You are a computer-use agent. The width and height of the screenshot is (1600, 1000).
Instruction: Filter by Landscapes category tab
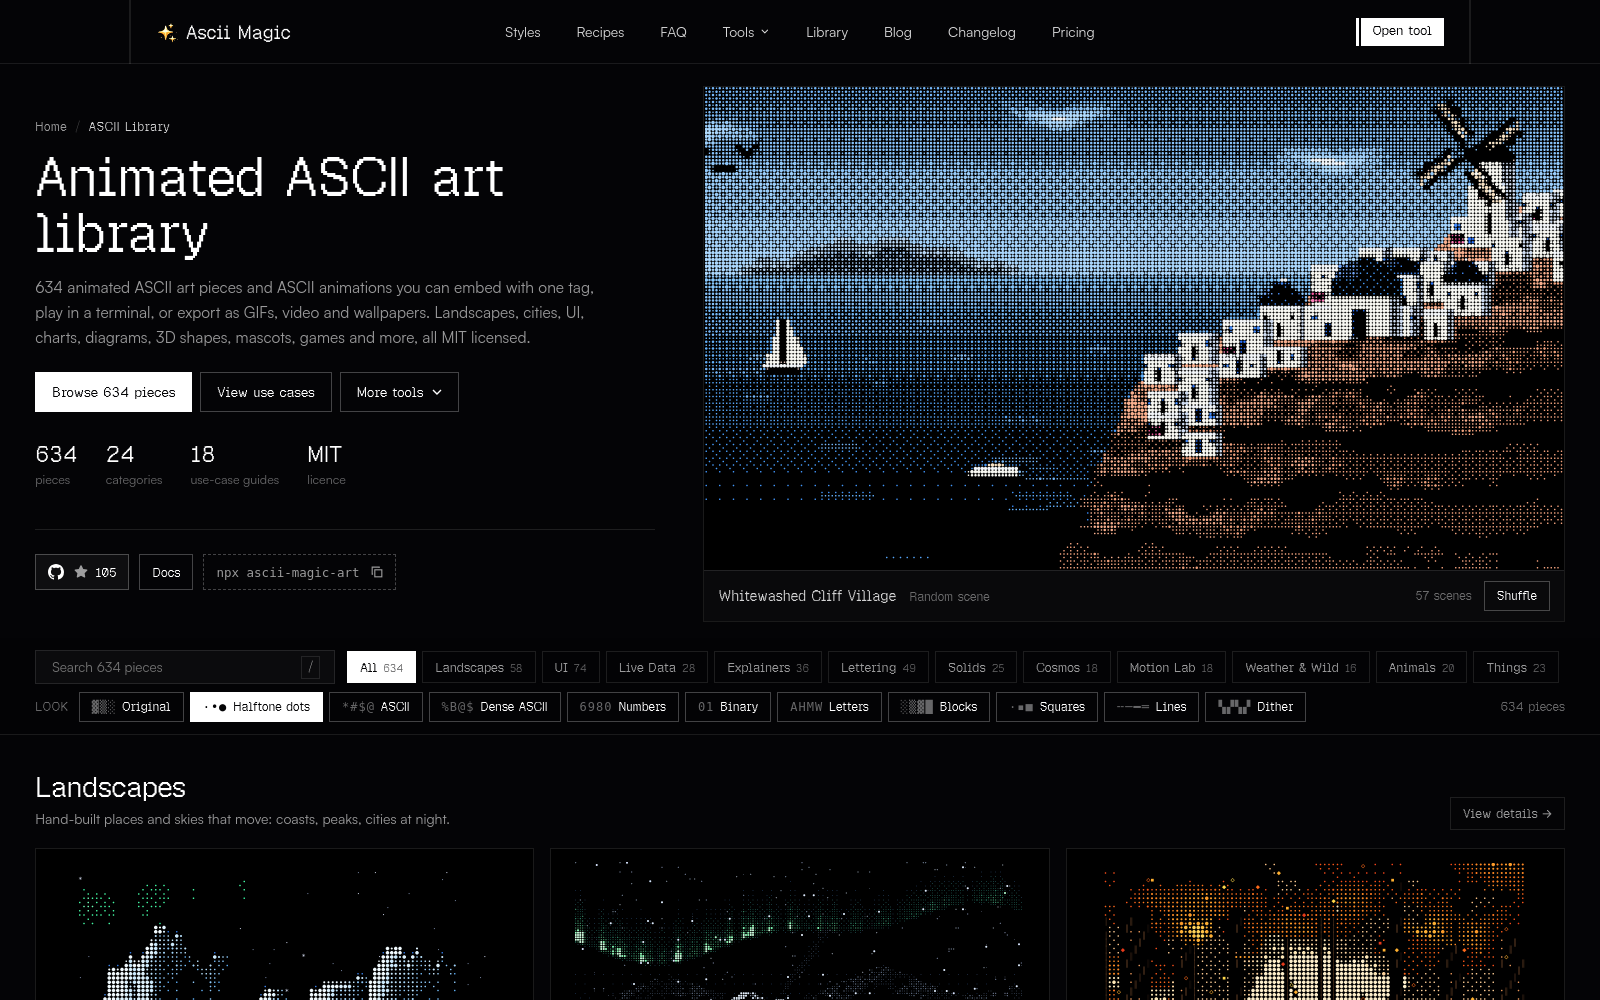coord(479,667)
